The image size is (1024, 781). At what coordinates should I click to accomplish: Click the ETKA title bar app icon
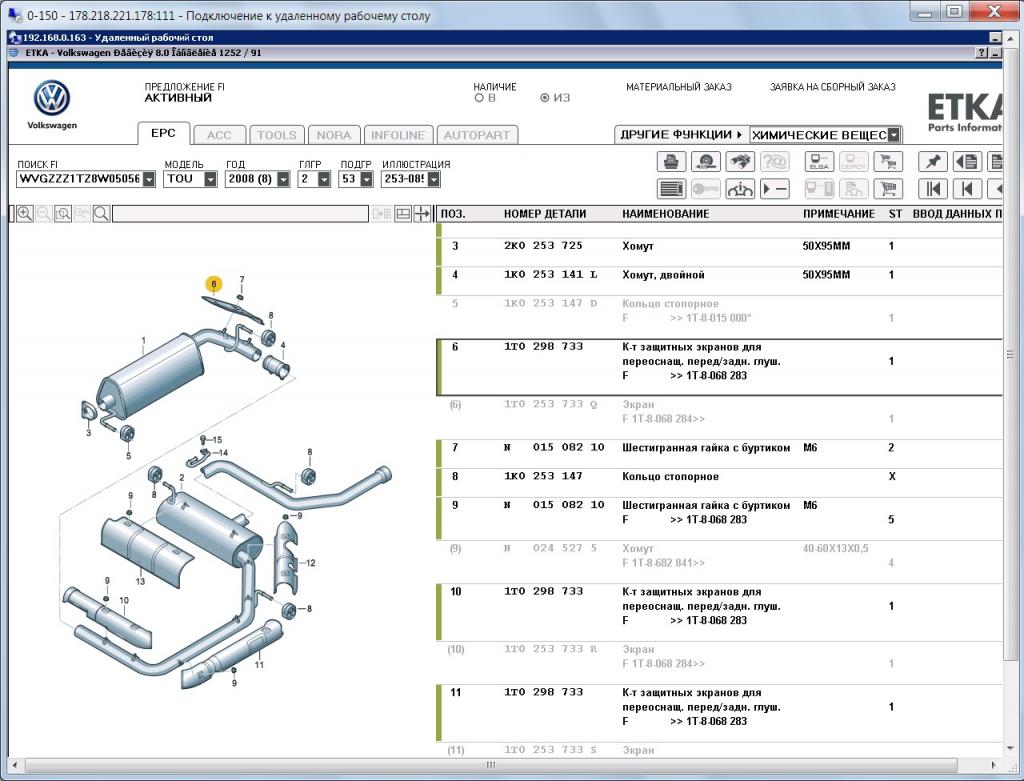click(14, 53)
